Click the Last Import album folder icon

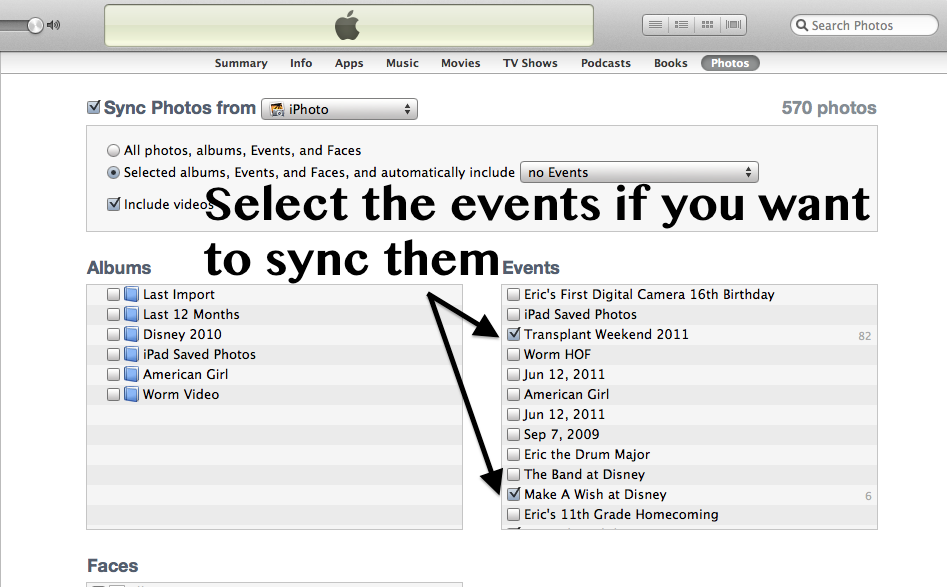coord(131,294)
